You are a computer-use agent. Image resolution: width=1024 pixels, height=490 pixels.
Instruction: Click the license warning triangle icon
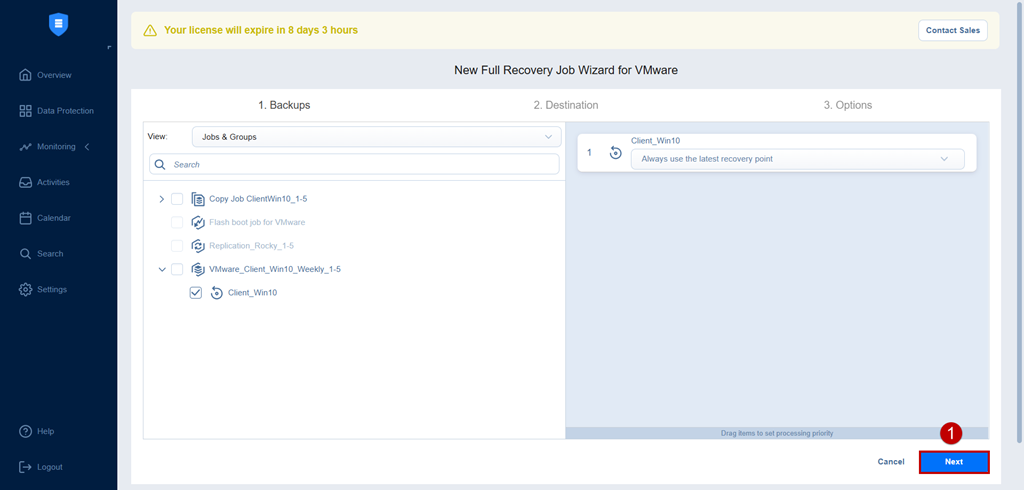point(150,30)
